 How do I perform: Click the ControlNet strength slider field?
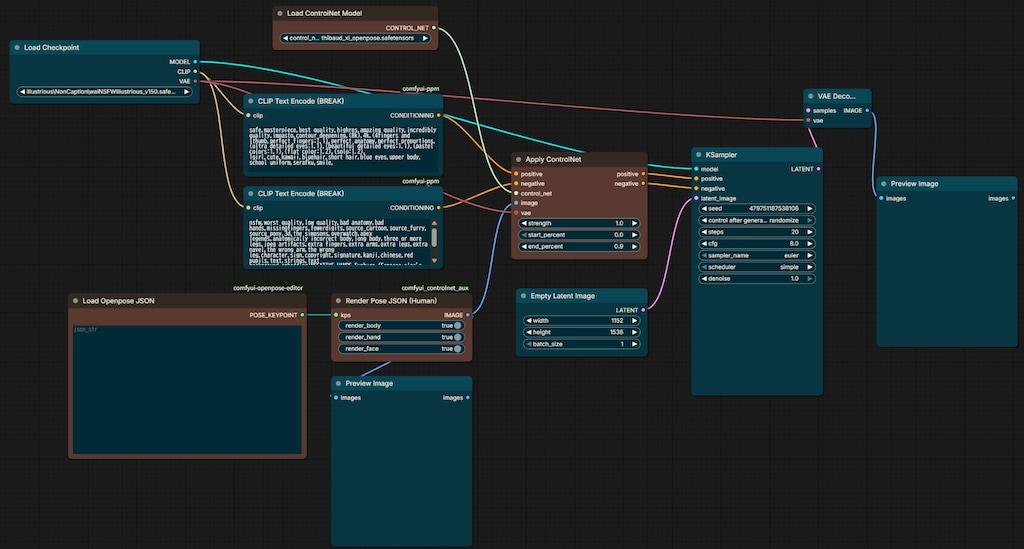click(579, 224)
